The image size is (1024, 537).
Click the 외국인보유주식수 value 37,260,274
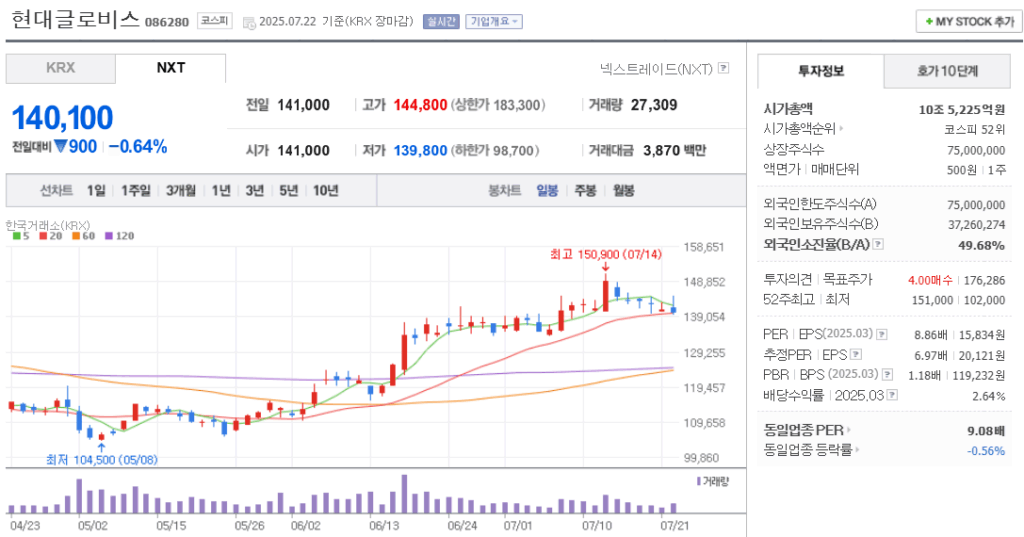tap(976, 225)
